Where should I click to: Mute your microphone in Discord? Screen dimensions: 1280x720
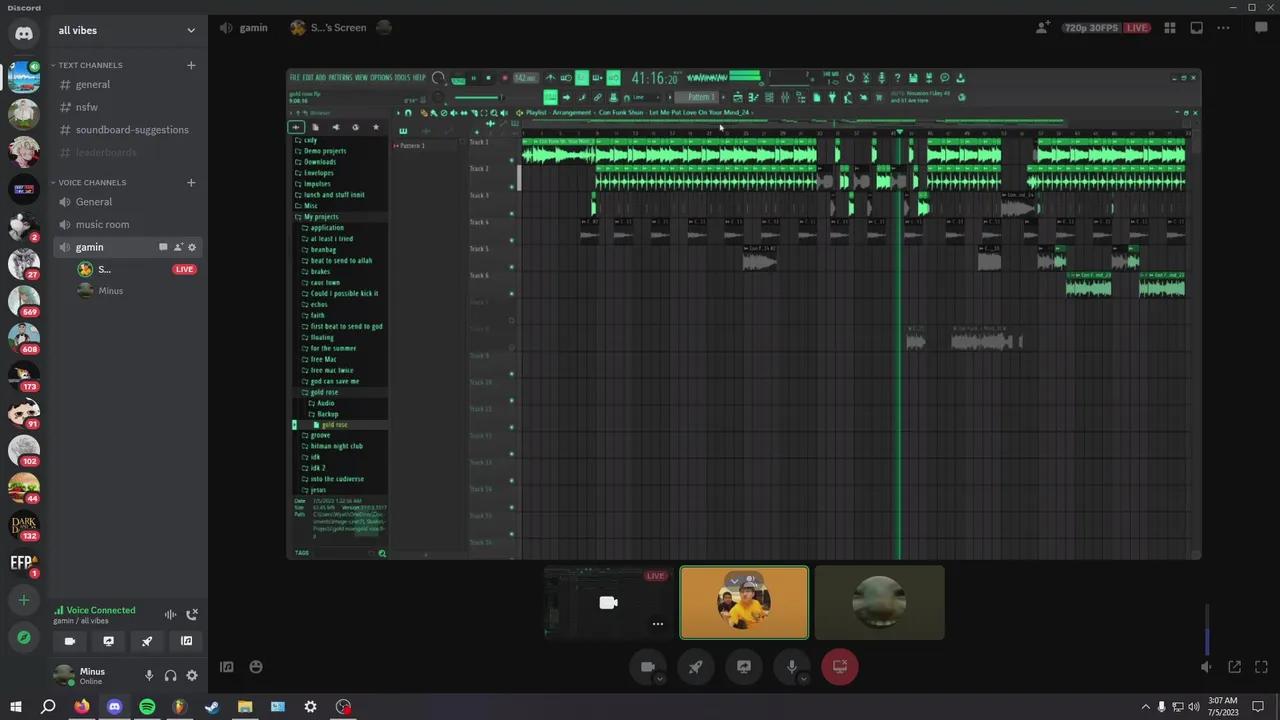[x=149, y=675]
